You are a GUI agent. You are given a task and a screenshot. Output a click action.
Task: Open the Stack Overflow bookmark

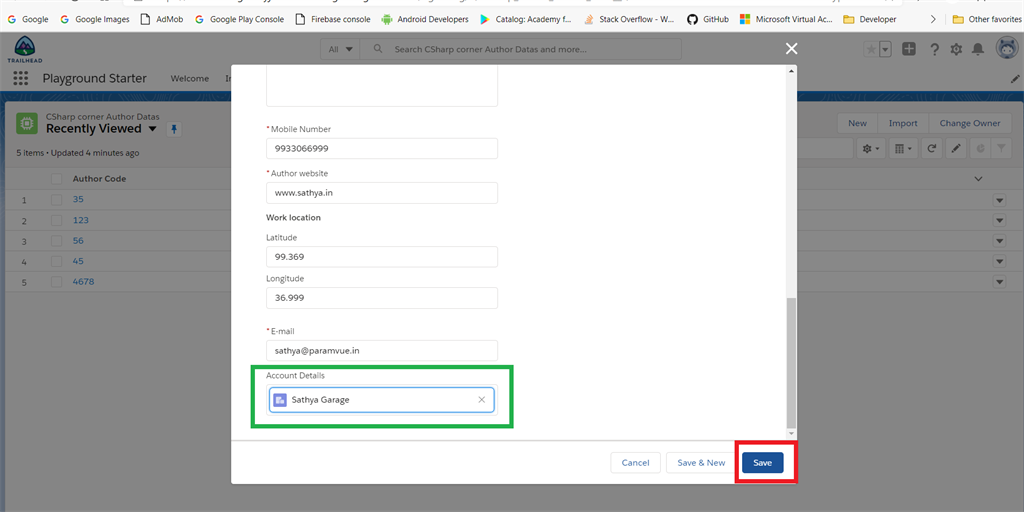click(x=629, y=19)
